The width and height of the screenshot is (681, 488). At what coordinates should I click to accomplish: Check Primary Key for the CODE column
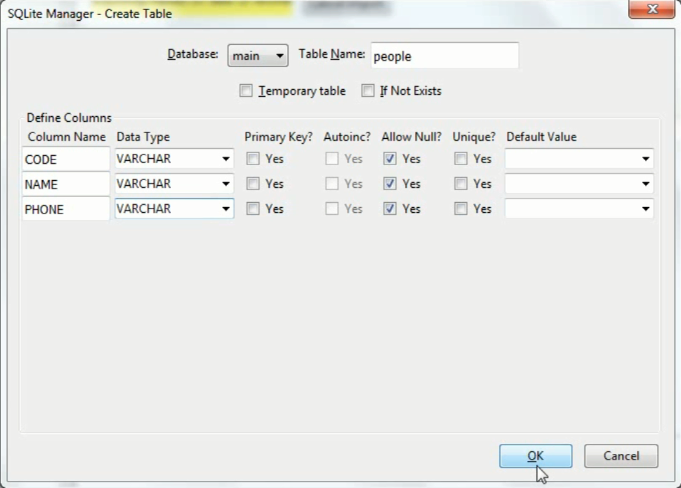[253, 158]
